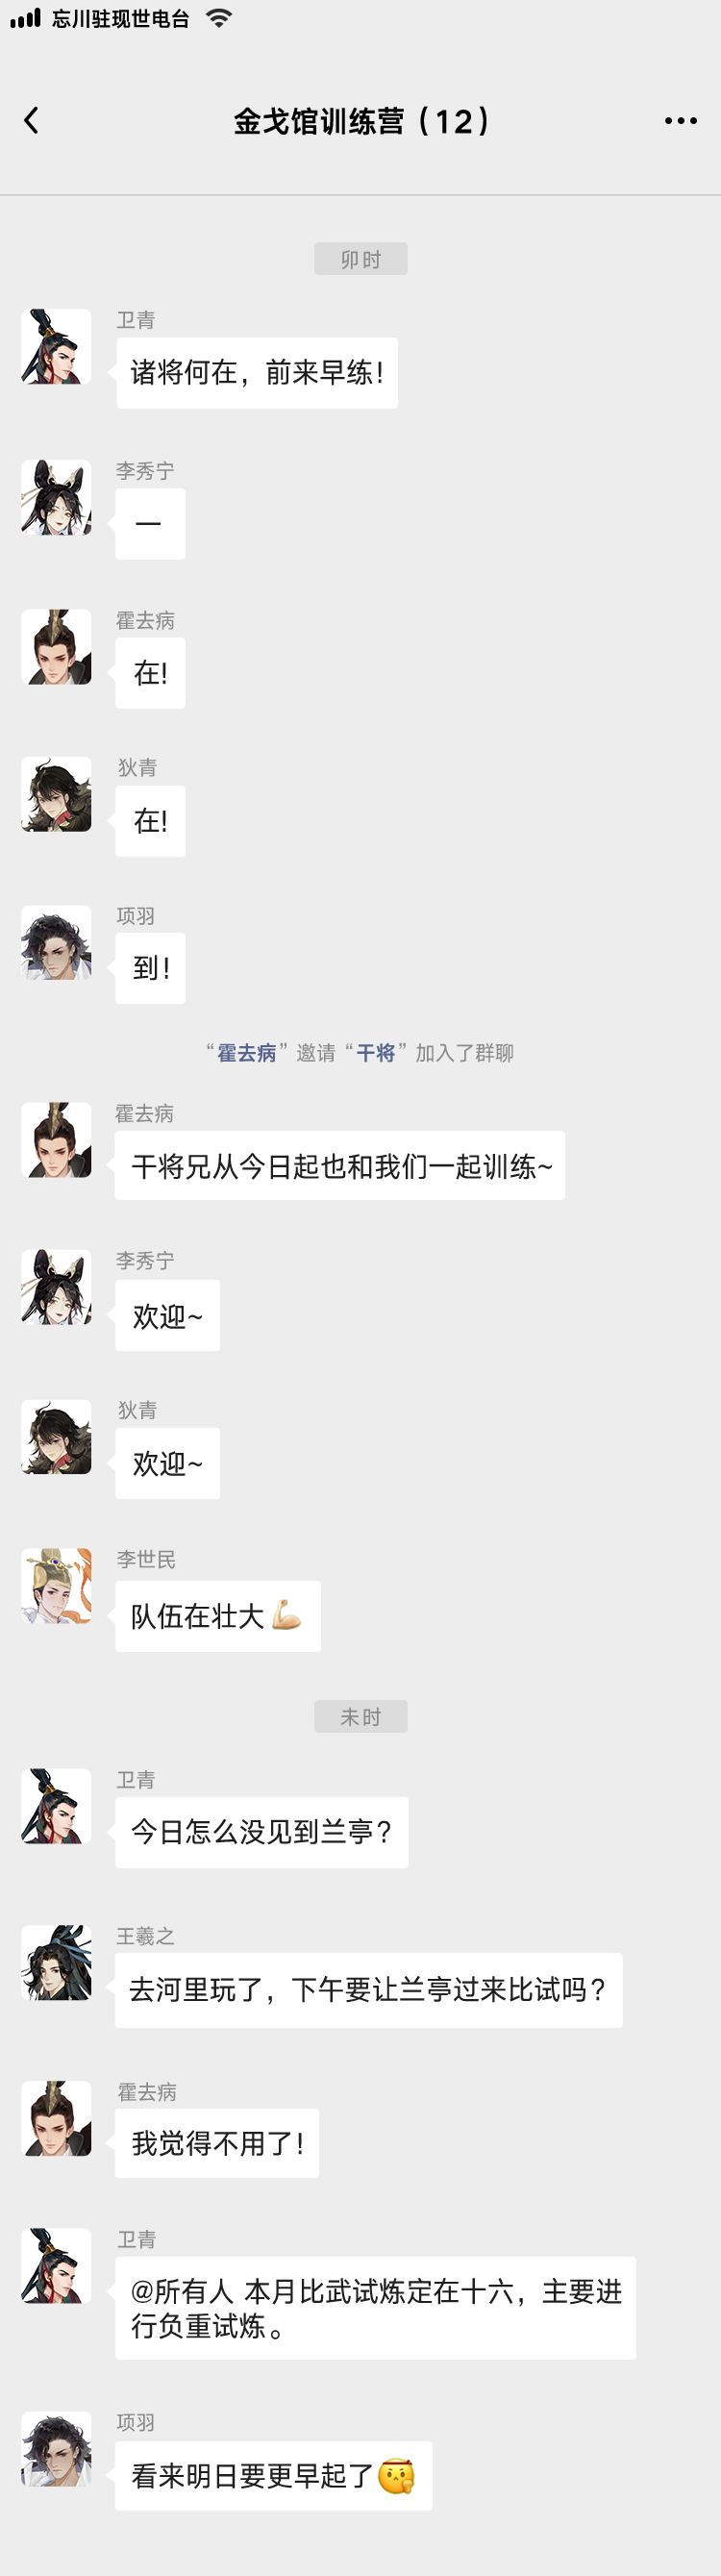721x2576 pixels.
Task: Tap the 干将兄从今日起 message bubble
Action: (x=340, y=1166)
